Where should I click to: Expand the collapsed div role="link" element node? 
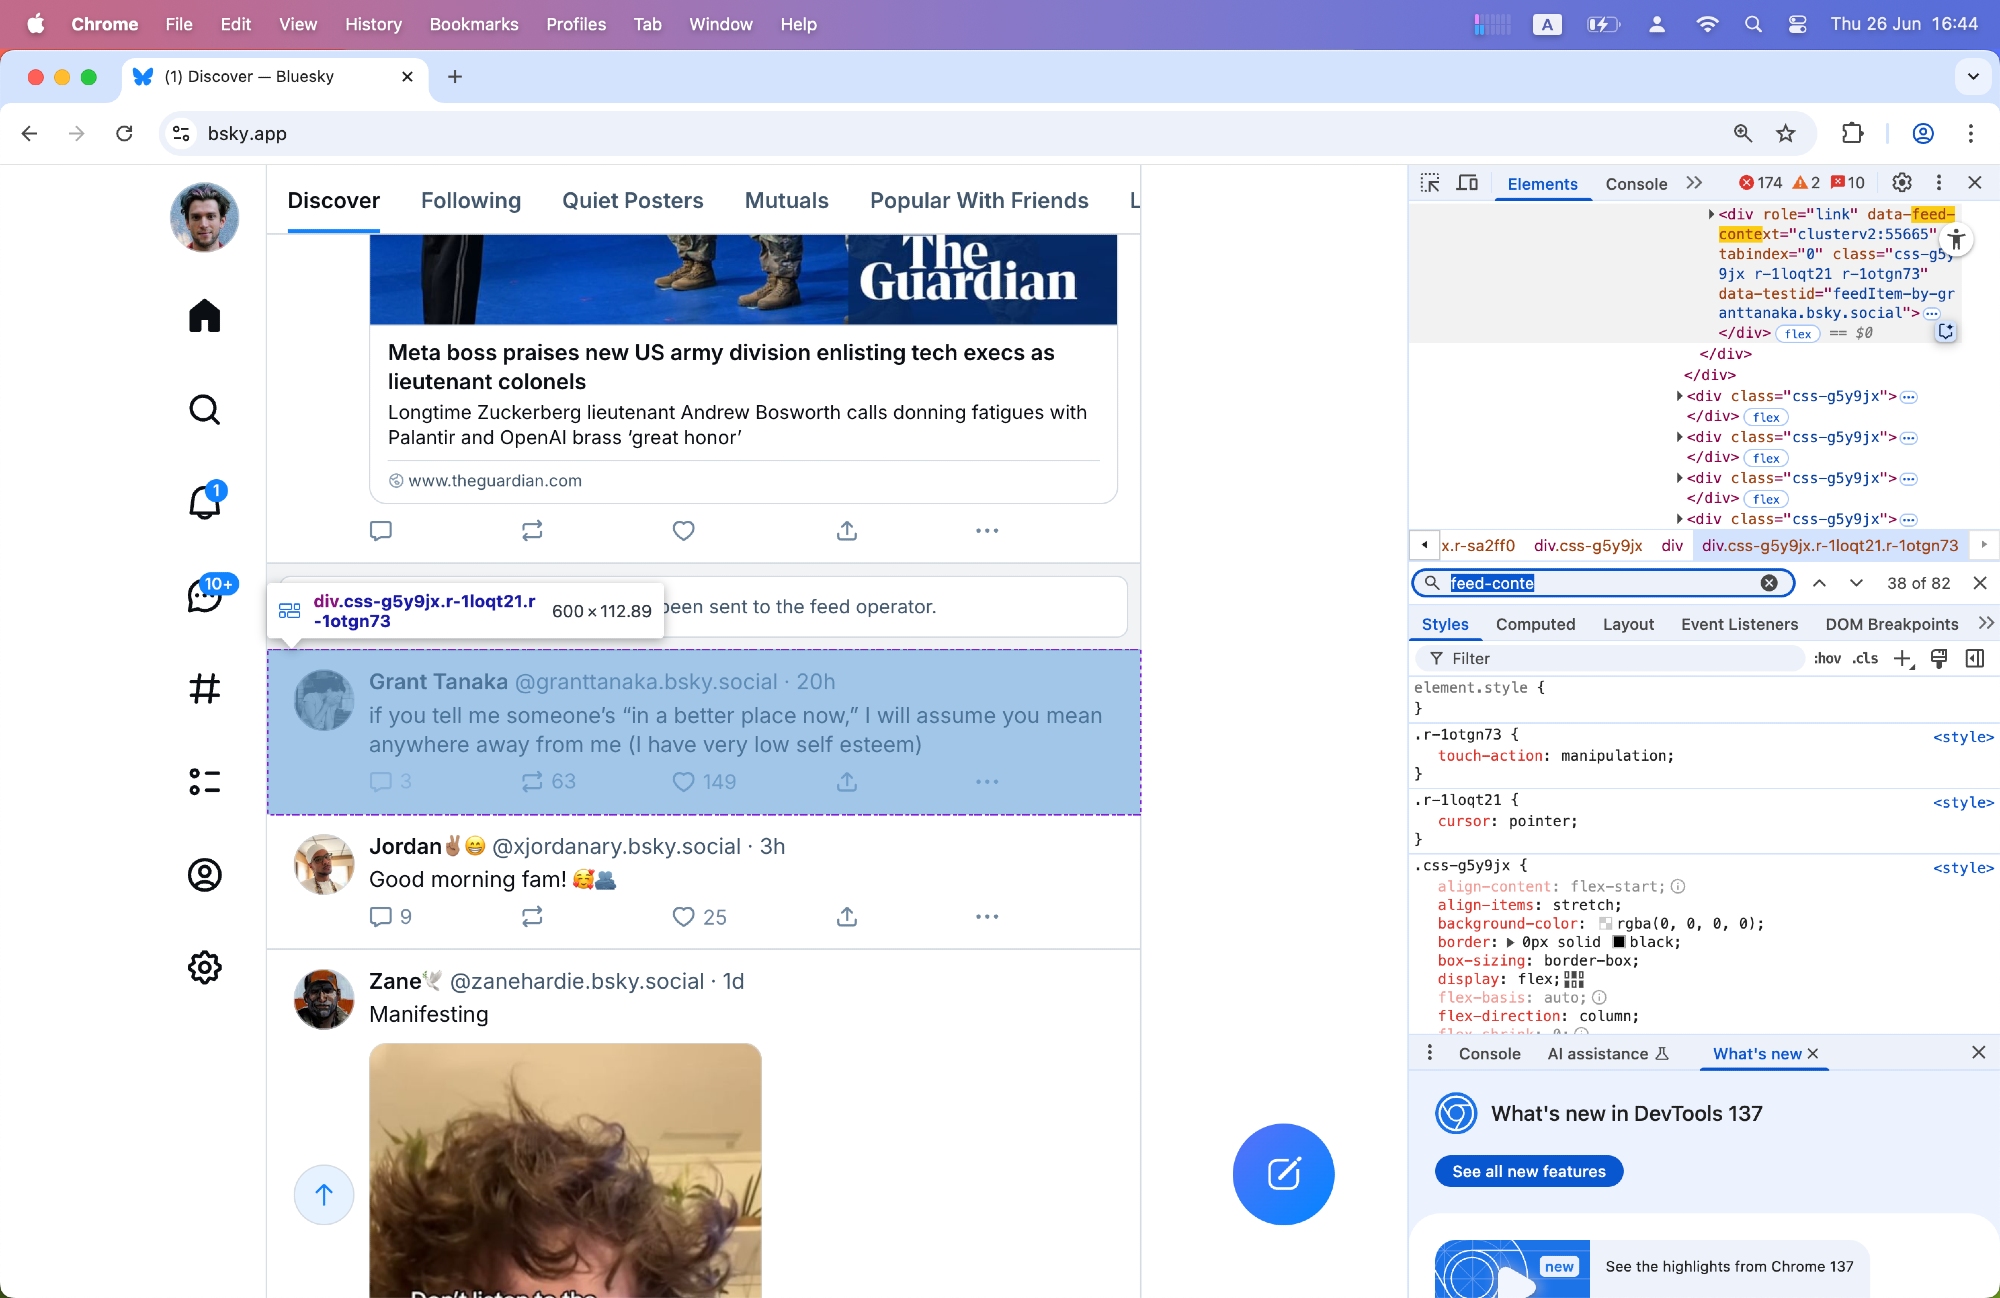(x=1711, y=214)
